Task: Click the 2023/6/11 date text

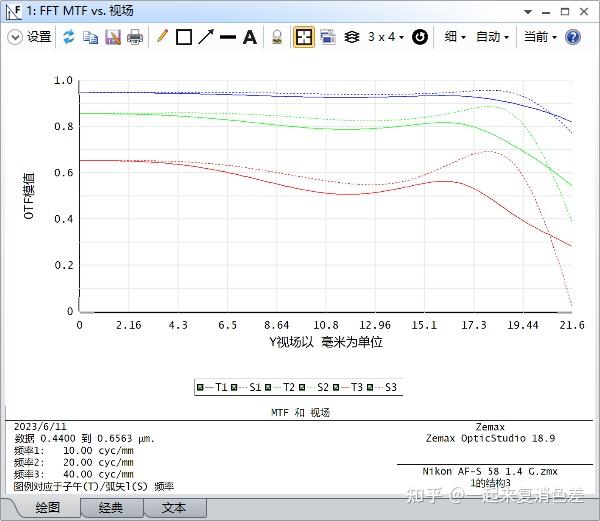Action: click(x=40, y=427)
